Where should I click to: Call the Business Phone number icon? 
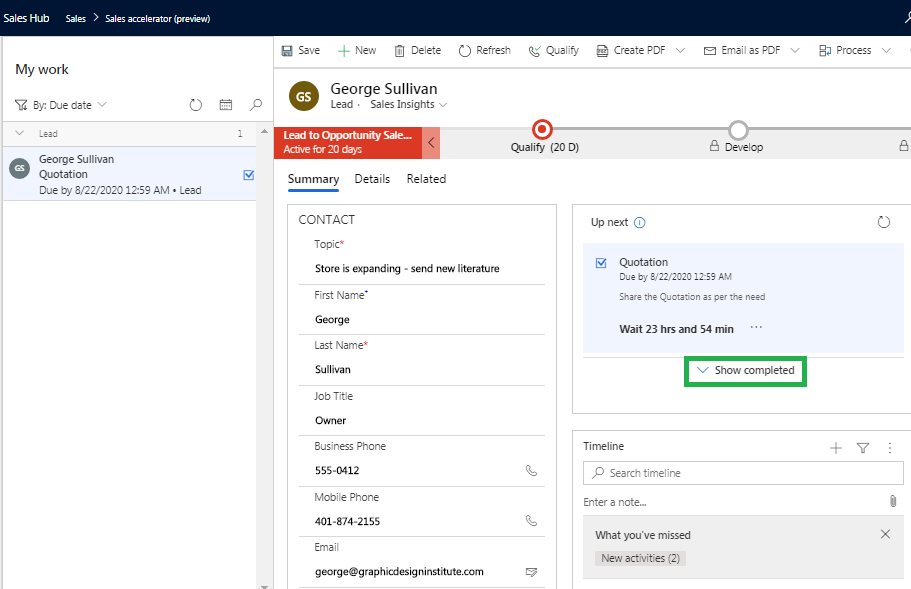(x=531, y=471)
